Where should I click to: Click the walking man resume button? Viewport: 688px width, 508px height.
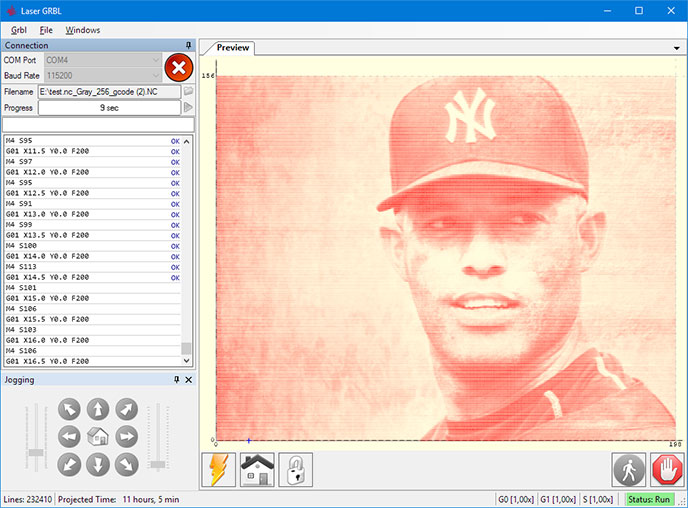[x=628, y=469]
